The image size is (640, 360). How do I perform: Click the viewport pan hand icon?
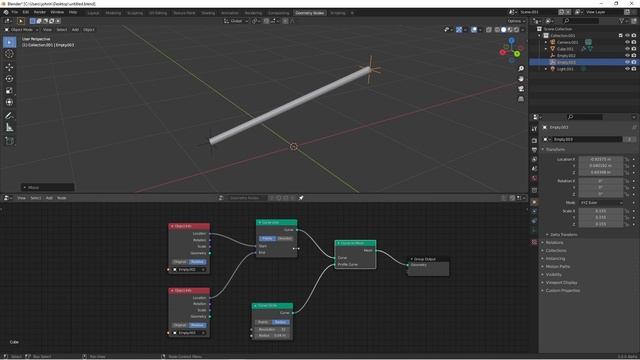521,79
